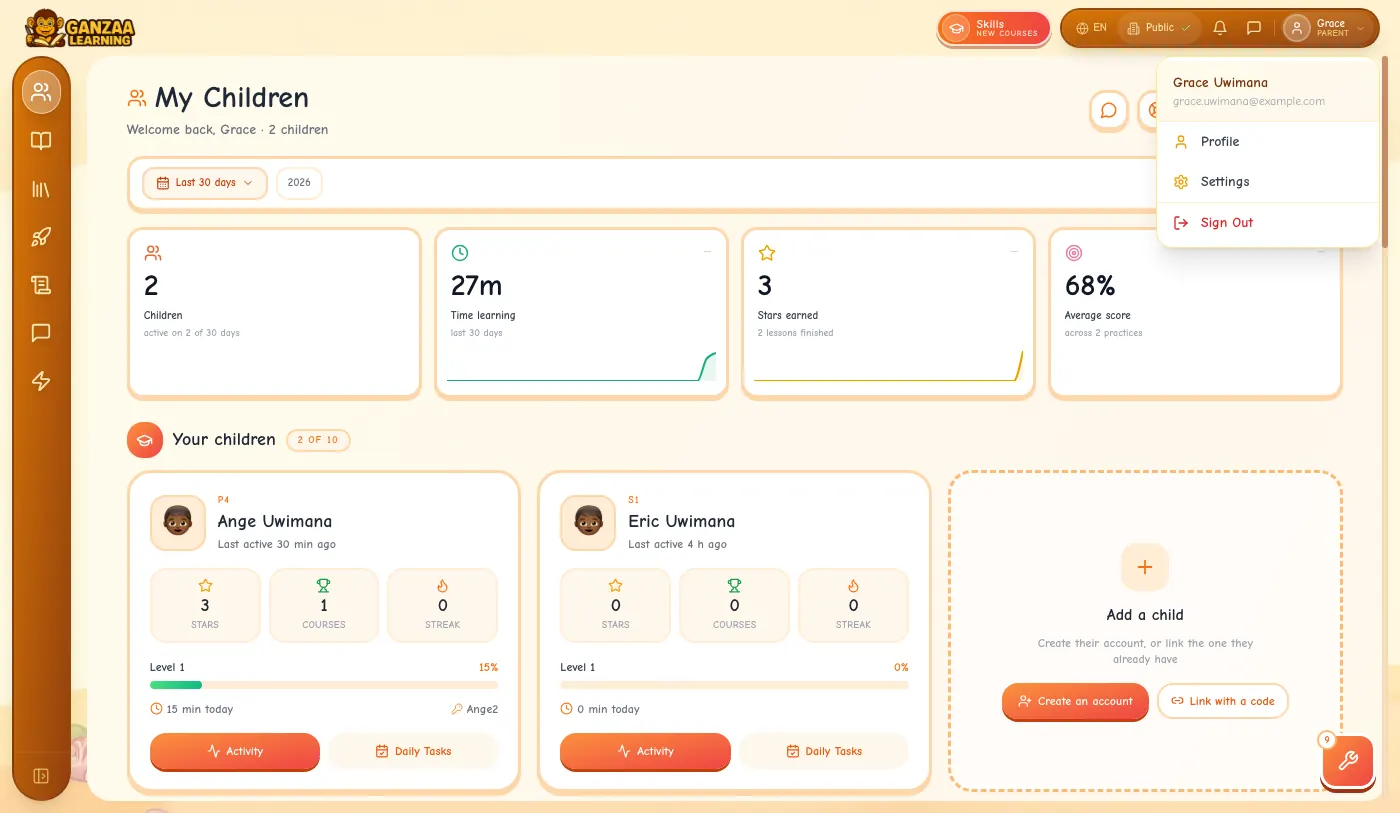Click the Ange2 key label

point(474,709)
